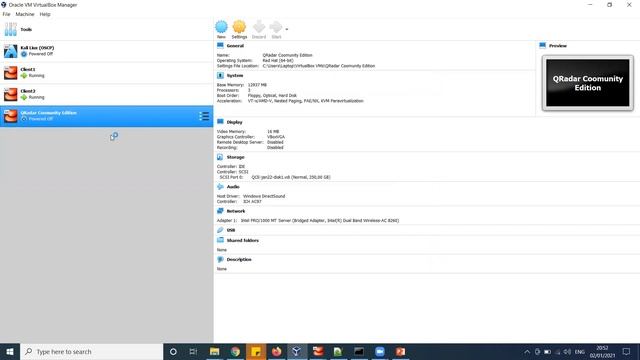Click the Client2 Red Hat icon
The image size is (640, 360).
11,94
